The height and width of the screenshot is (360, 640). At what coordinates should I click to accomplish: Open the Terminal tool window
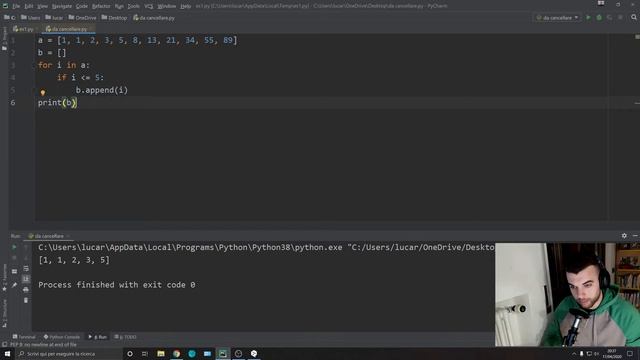(x=24, y=337)
